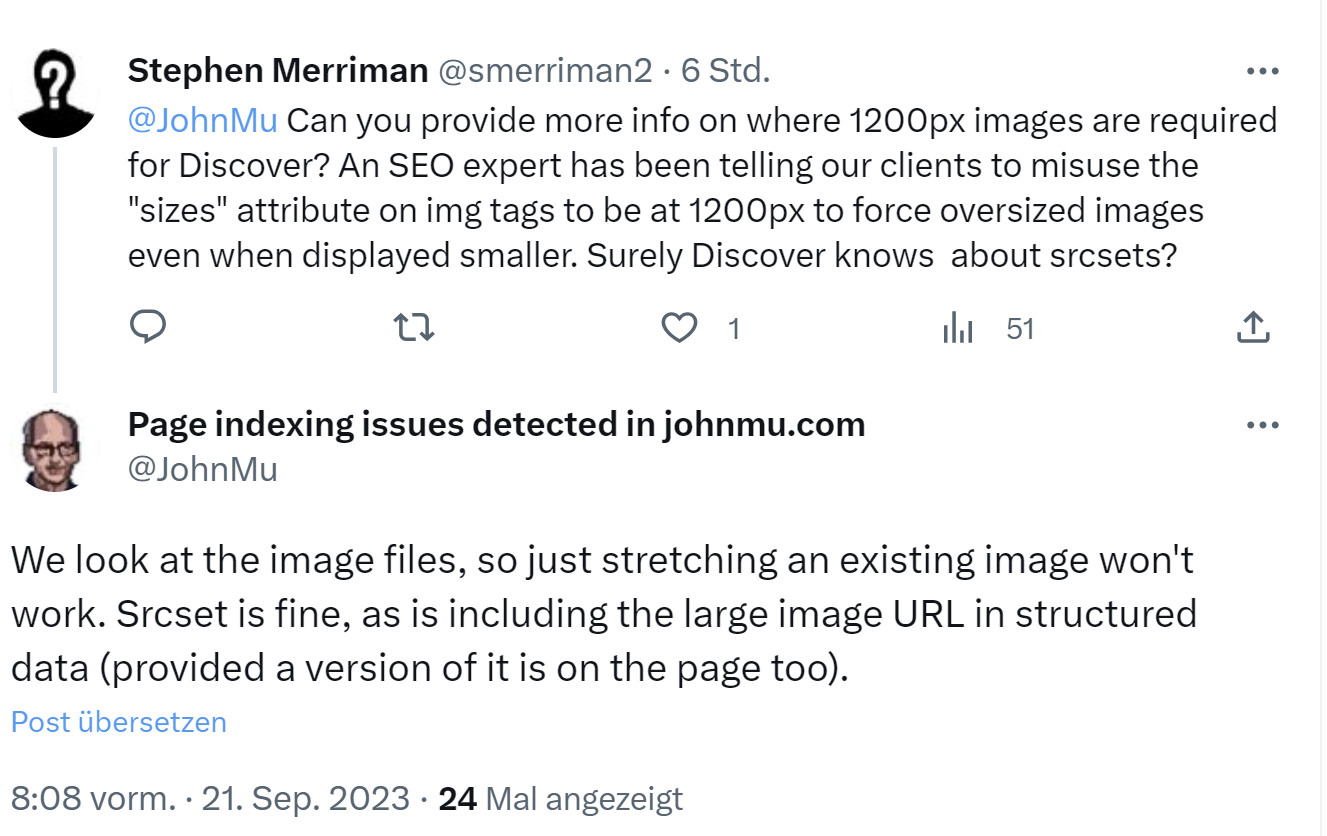Open the three-dot menu on JohnMu's reply

coord(1263,424)
